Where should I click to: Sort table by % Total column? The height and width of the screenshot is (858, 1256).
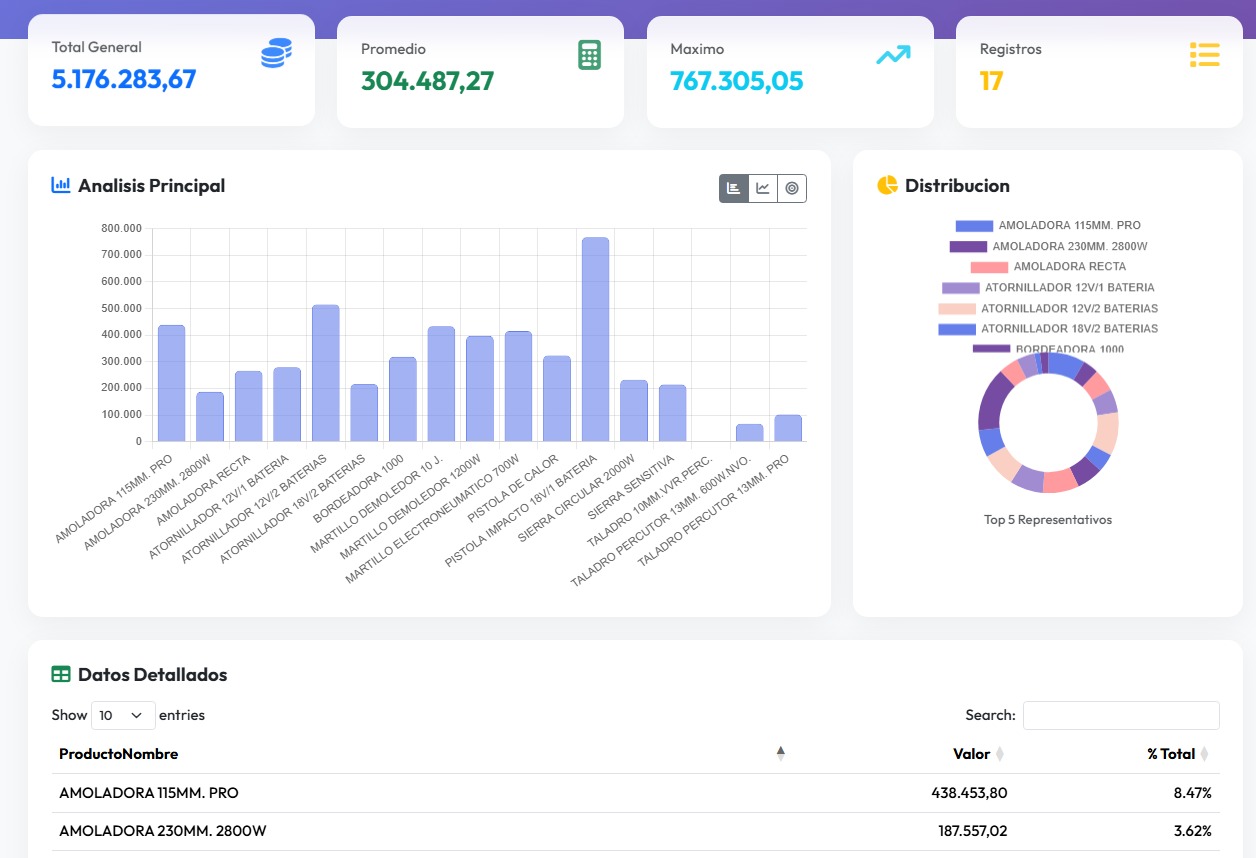coord(1171,754)
